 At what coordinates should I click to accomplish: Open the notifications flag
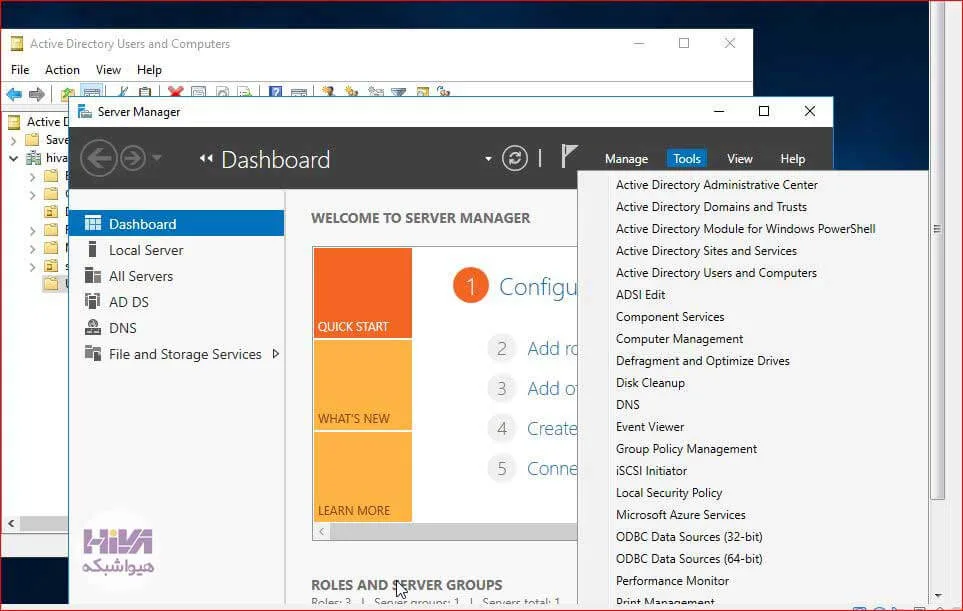[569, 156]
